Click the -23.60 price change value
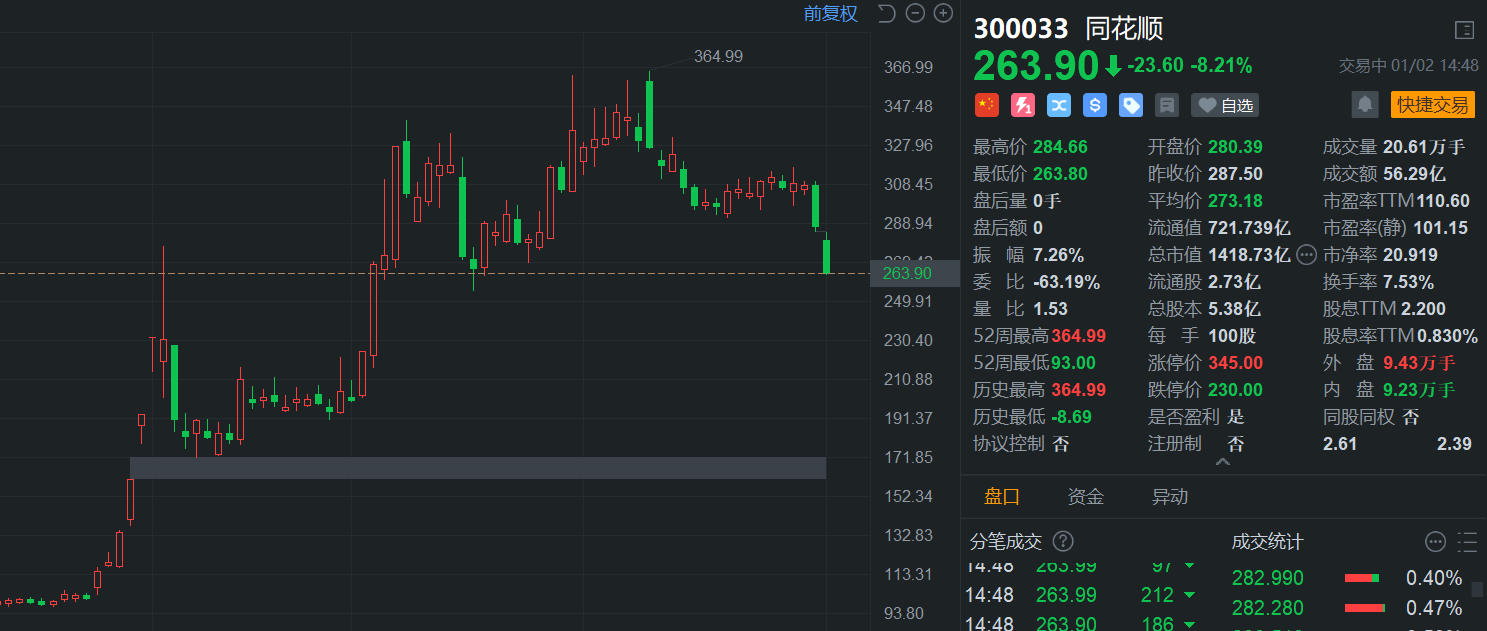This screenshot has height=631, width=1487. click(1155, 66)
